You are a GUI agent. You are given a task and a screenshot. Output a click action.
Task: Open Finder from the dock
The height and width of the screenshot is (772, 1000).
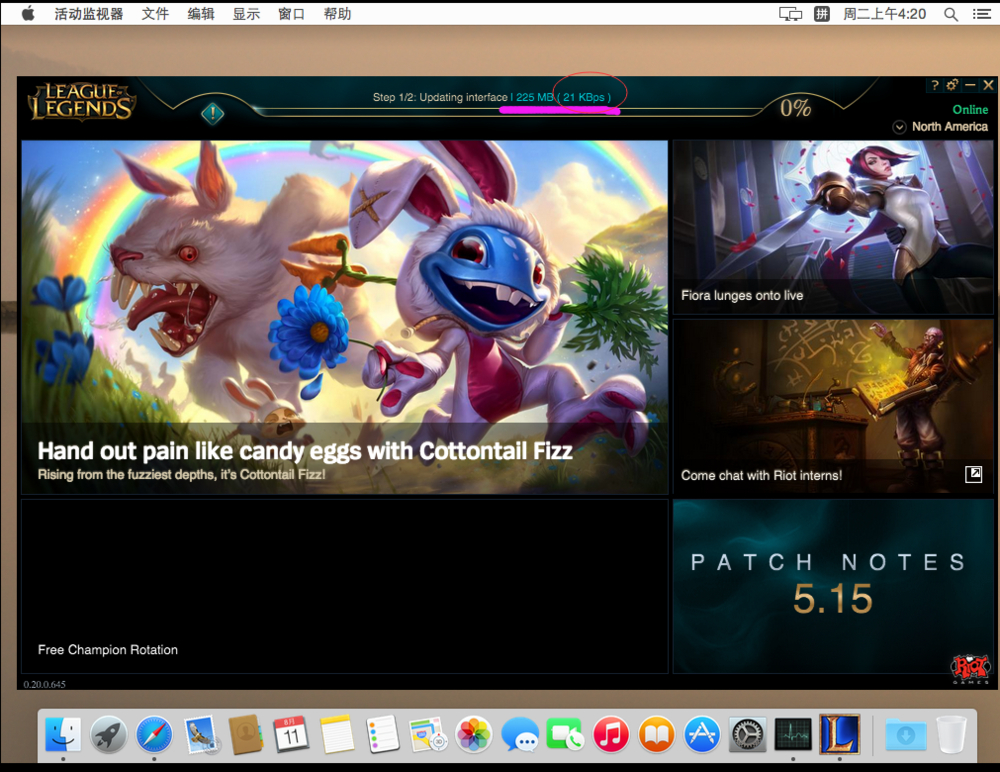coord(63,734)
